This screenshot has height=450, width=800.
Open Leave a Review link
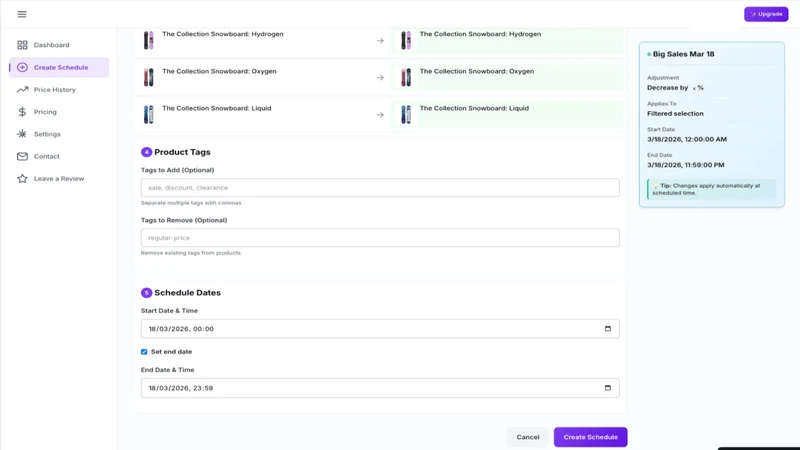tap(59, 179)
